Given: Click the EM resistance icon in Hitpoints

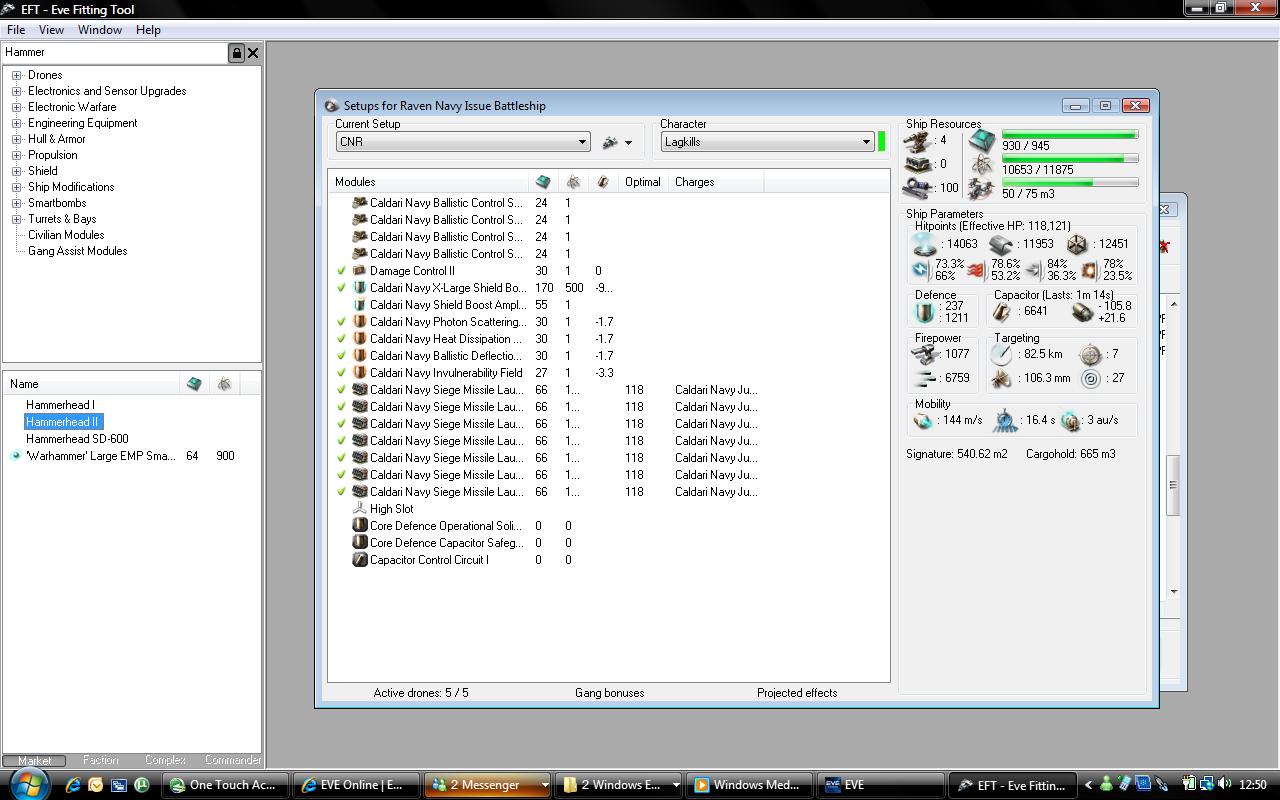Looking at the screenshot, I should [920, 270].
